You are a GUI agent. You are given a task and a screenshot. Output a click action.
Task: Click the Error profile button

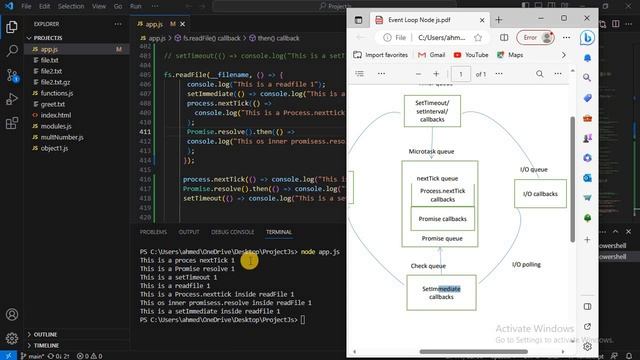535,38
